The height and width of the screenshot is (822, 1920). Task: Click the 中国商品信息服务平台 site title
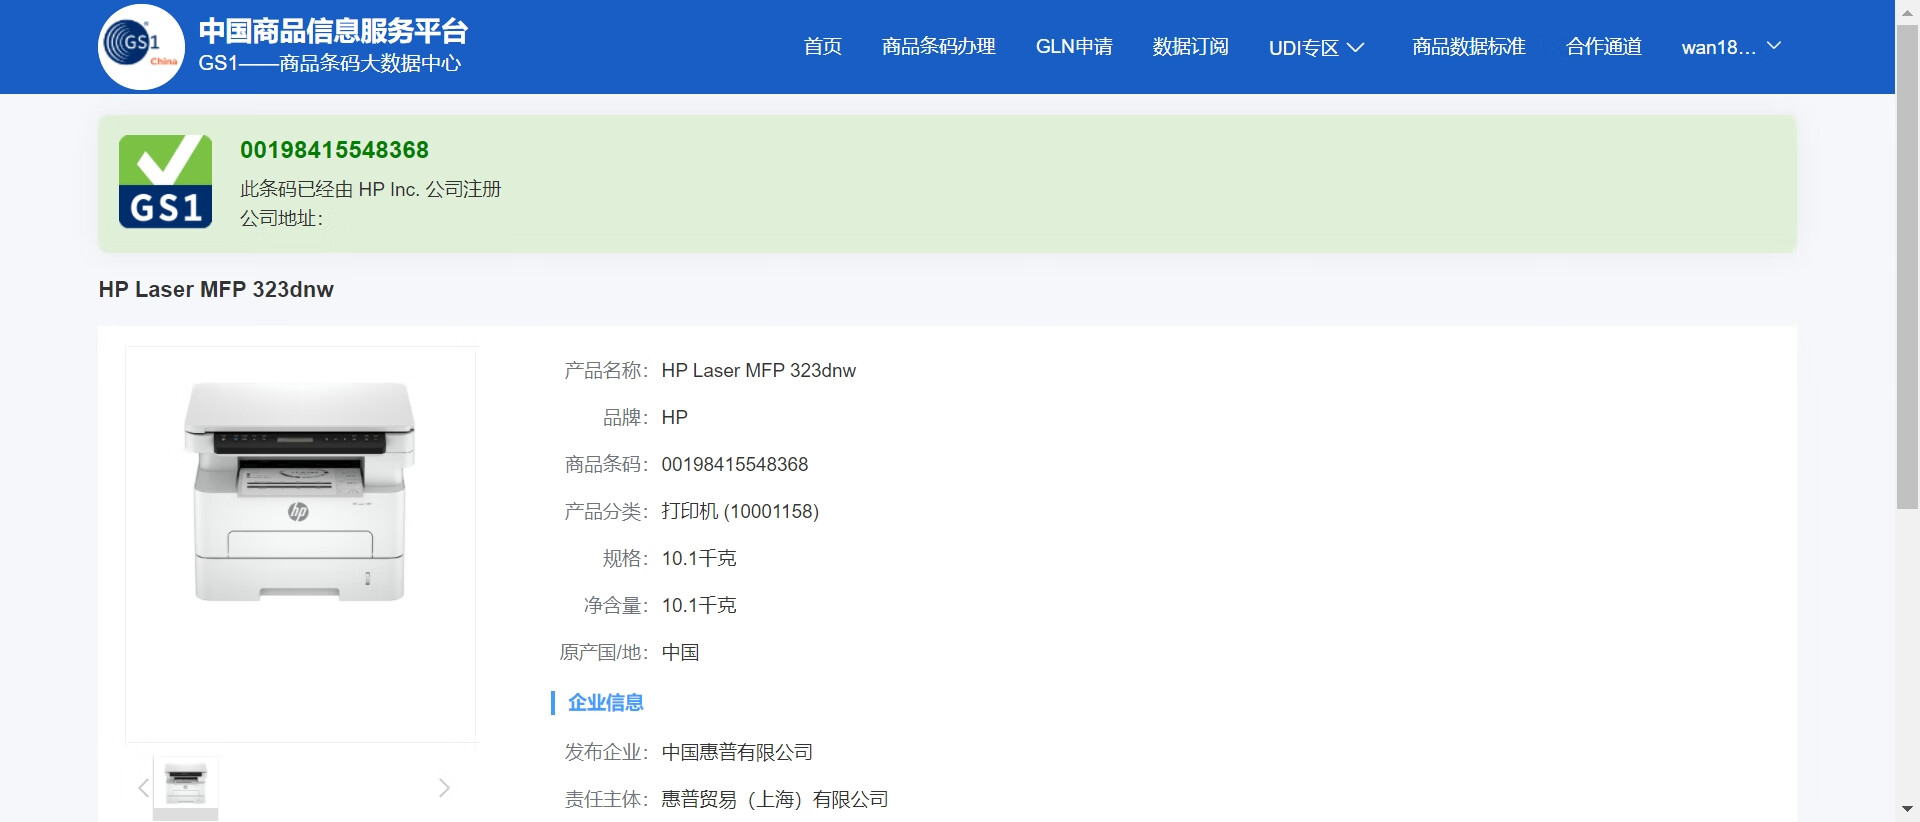pos(333,31)
